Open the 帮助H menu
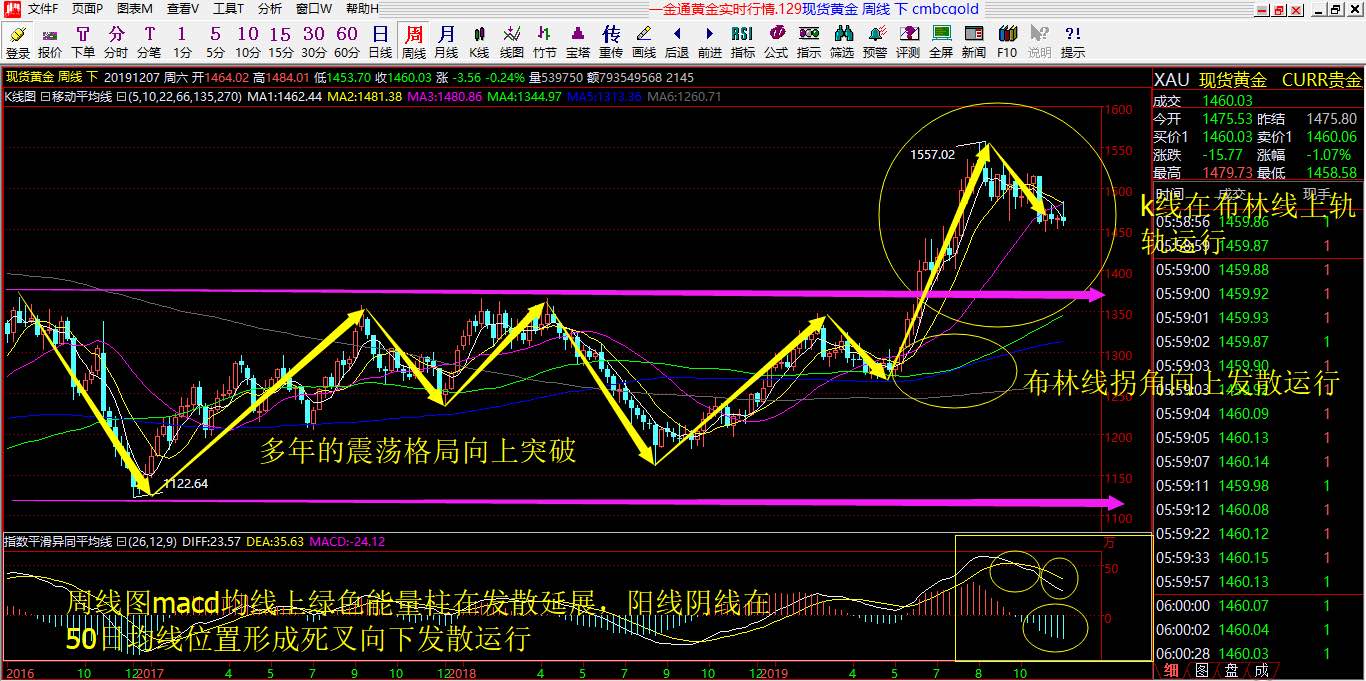The width and height of the screenshot is (1366, 681). coord(362,9)
